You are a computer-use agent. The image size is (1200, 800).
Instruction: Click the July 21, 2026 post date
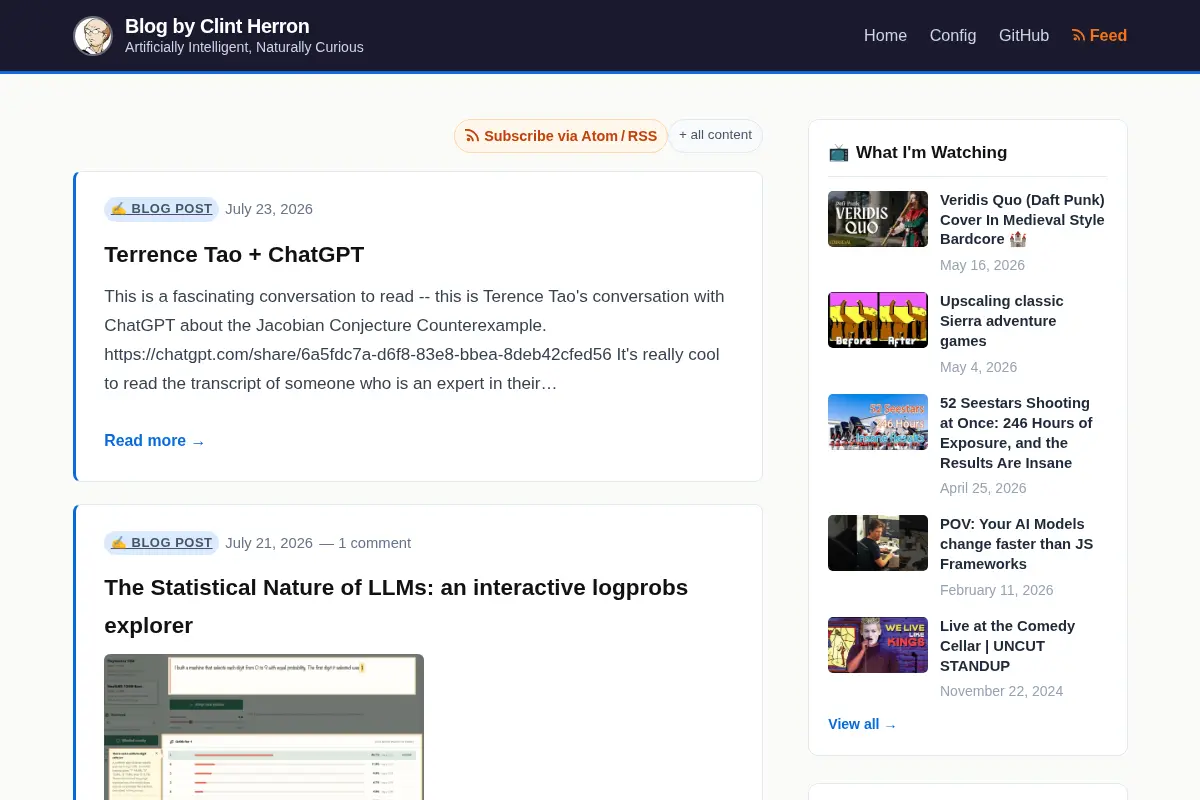pyautogui.click(x=269, y=543)
